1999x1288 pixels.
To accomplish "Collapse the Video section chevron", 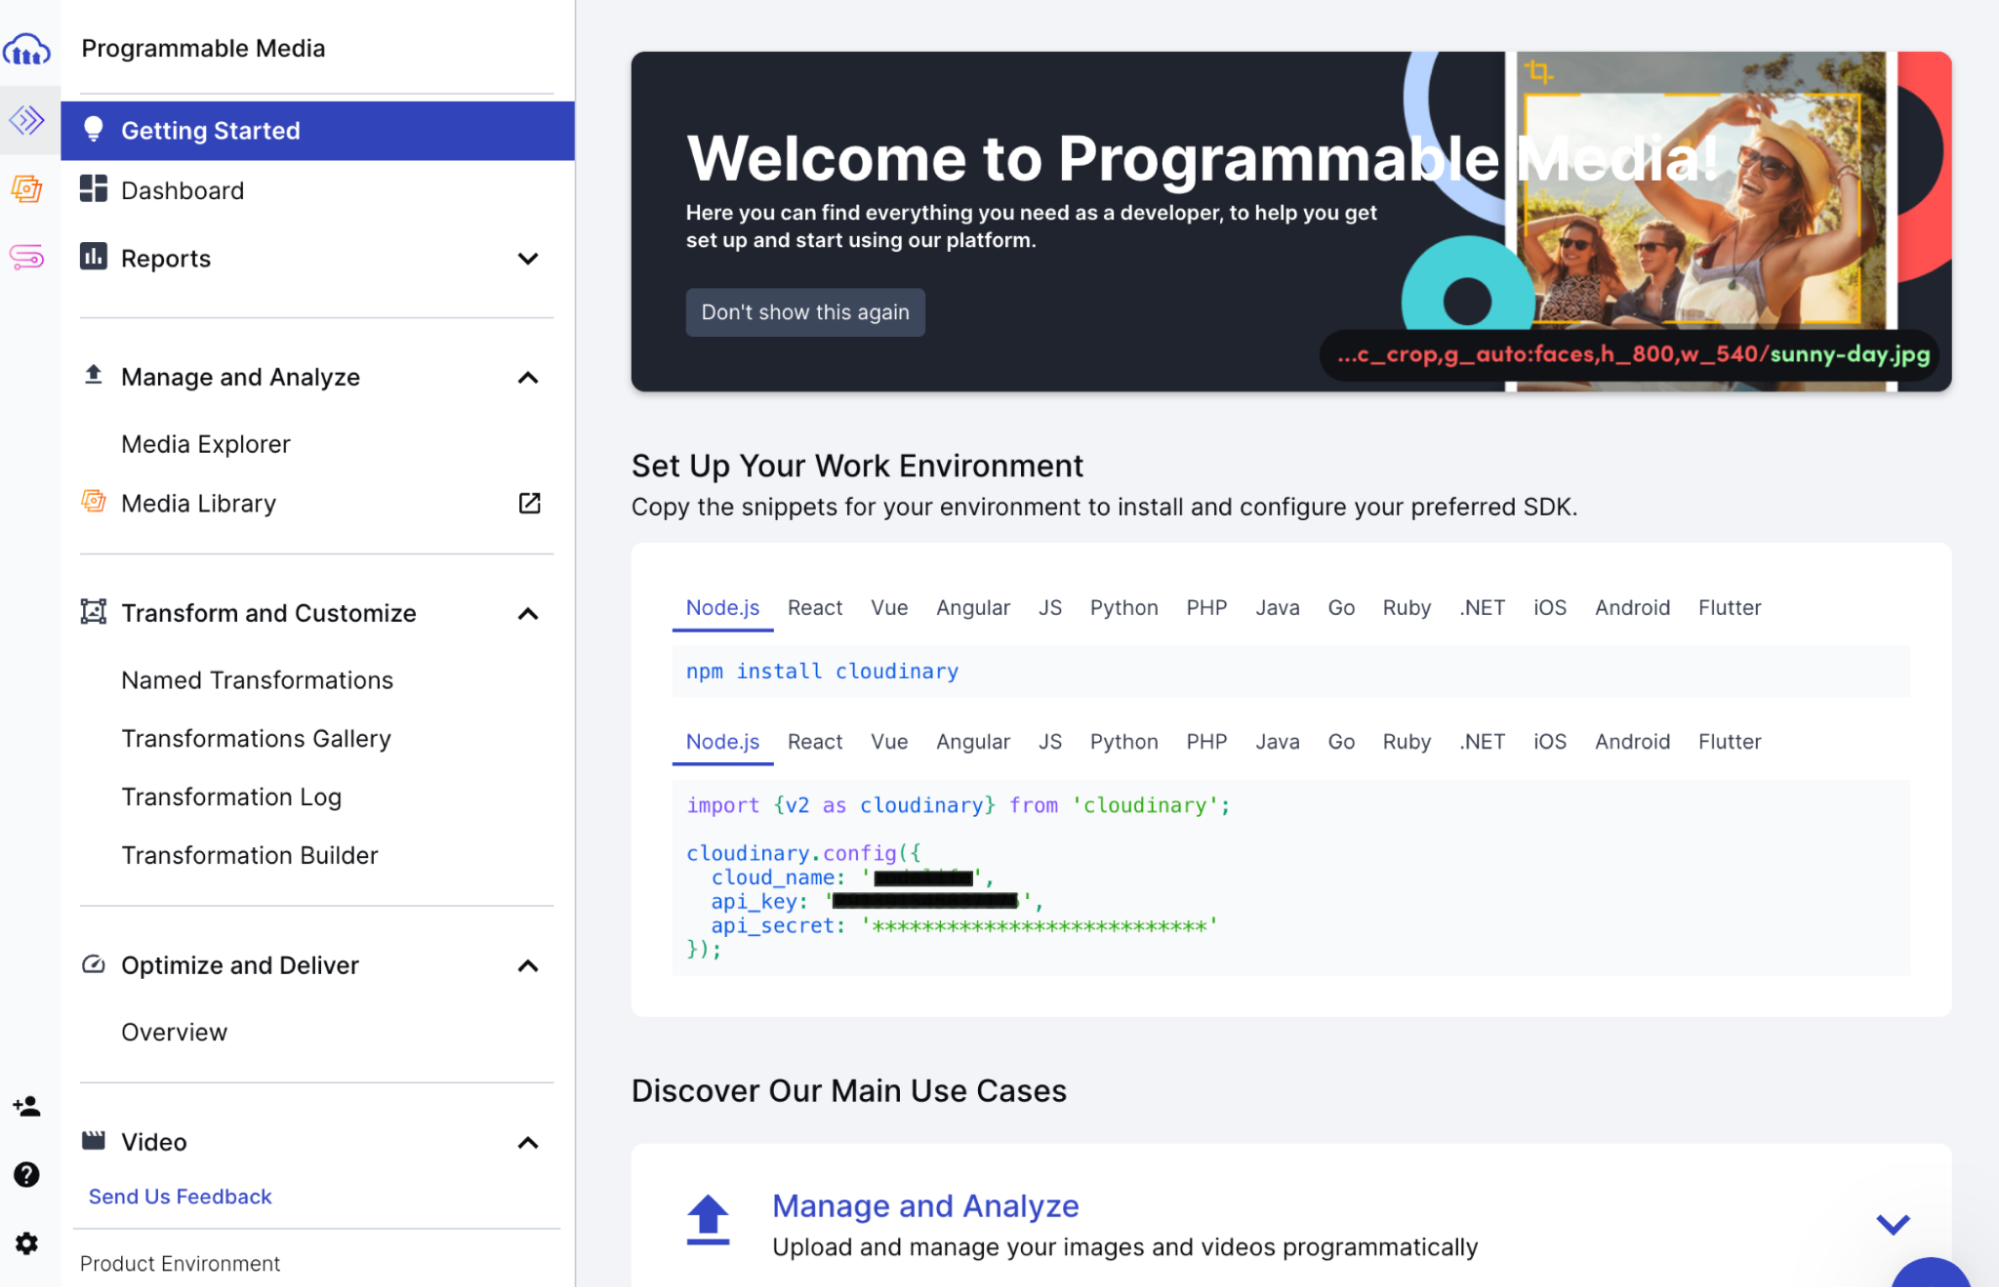I will (x=528, y=1143).
